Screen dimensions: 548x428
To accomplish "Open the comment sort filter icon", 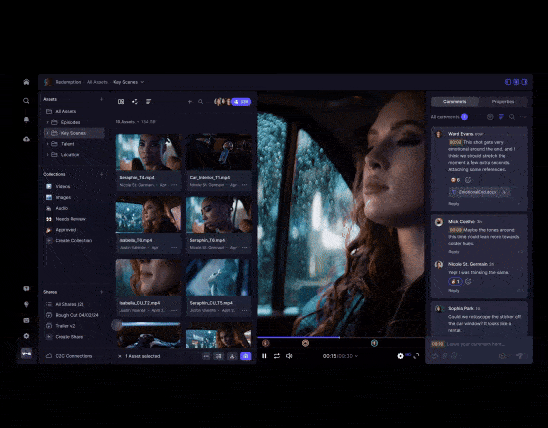I will tap(501, 117).
